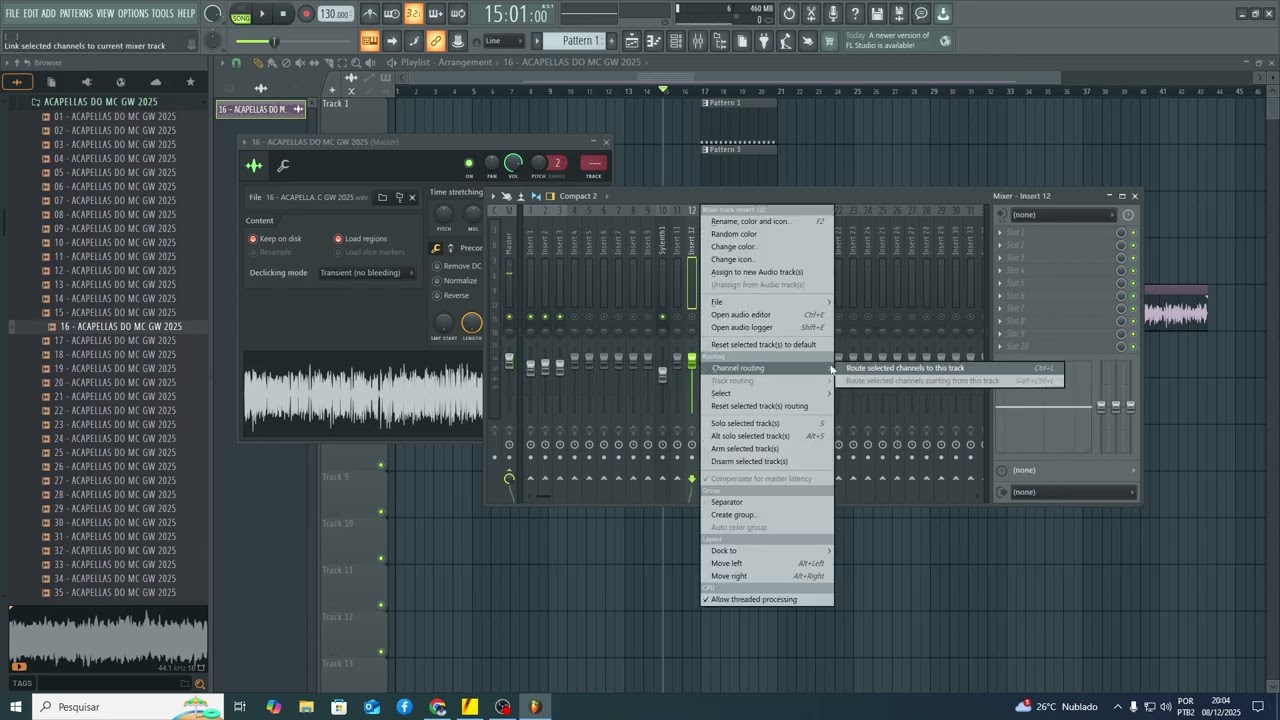Select Rename, color and icon entry

767,221
